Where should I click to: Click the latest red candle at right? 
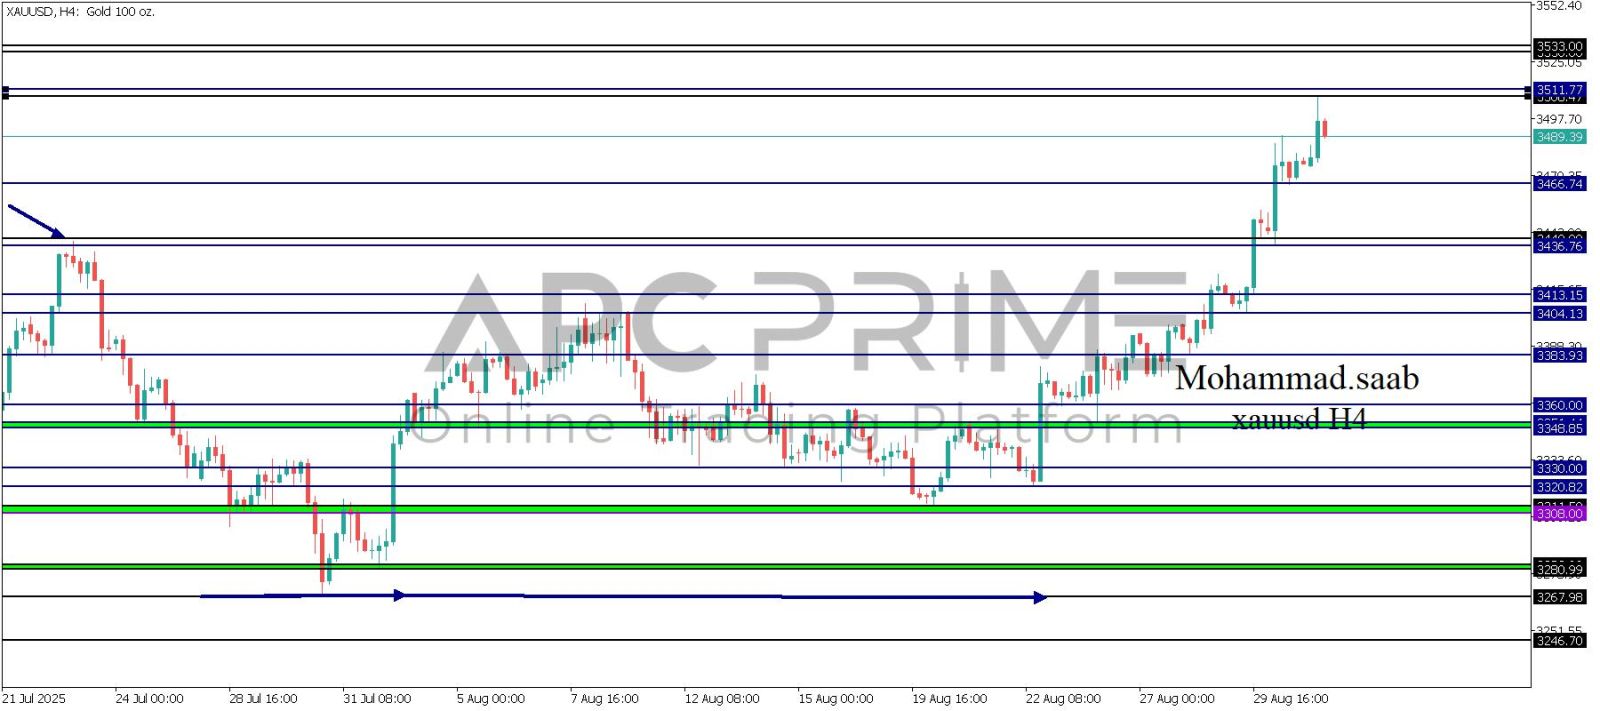pyautogui.click(x=1325, y=128)
